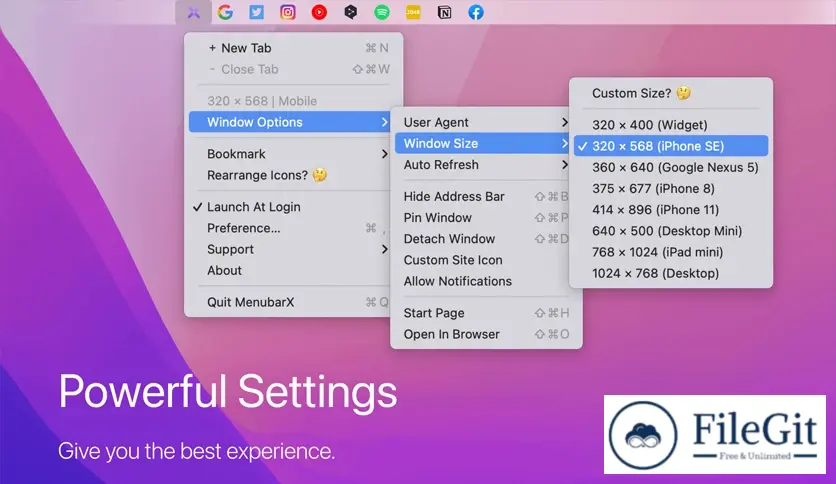836x484 pixels.
Task: Open the black hexagon app icon
Action: click(351, 12)
